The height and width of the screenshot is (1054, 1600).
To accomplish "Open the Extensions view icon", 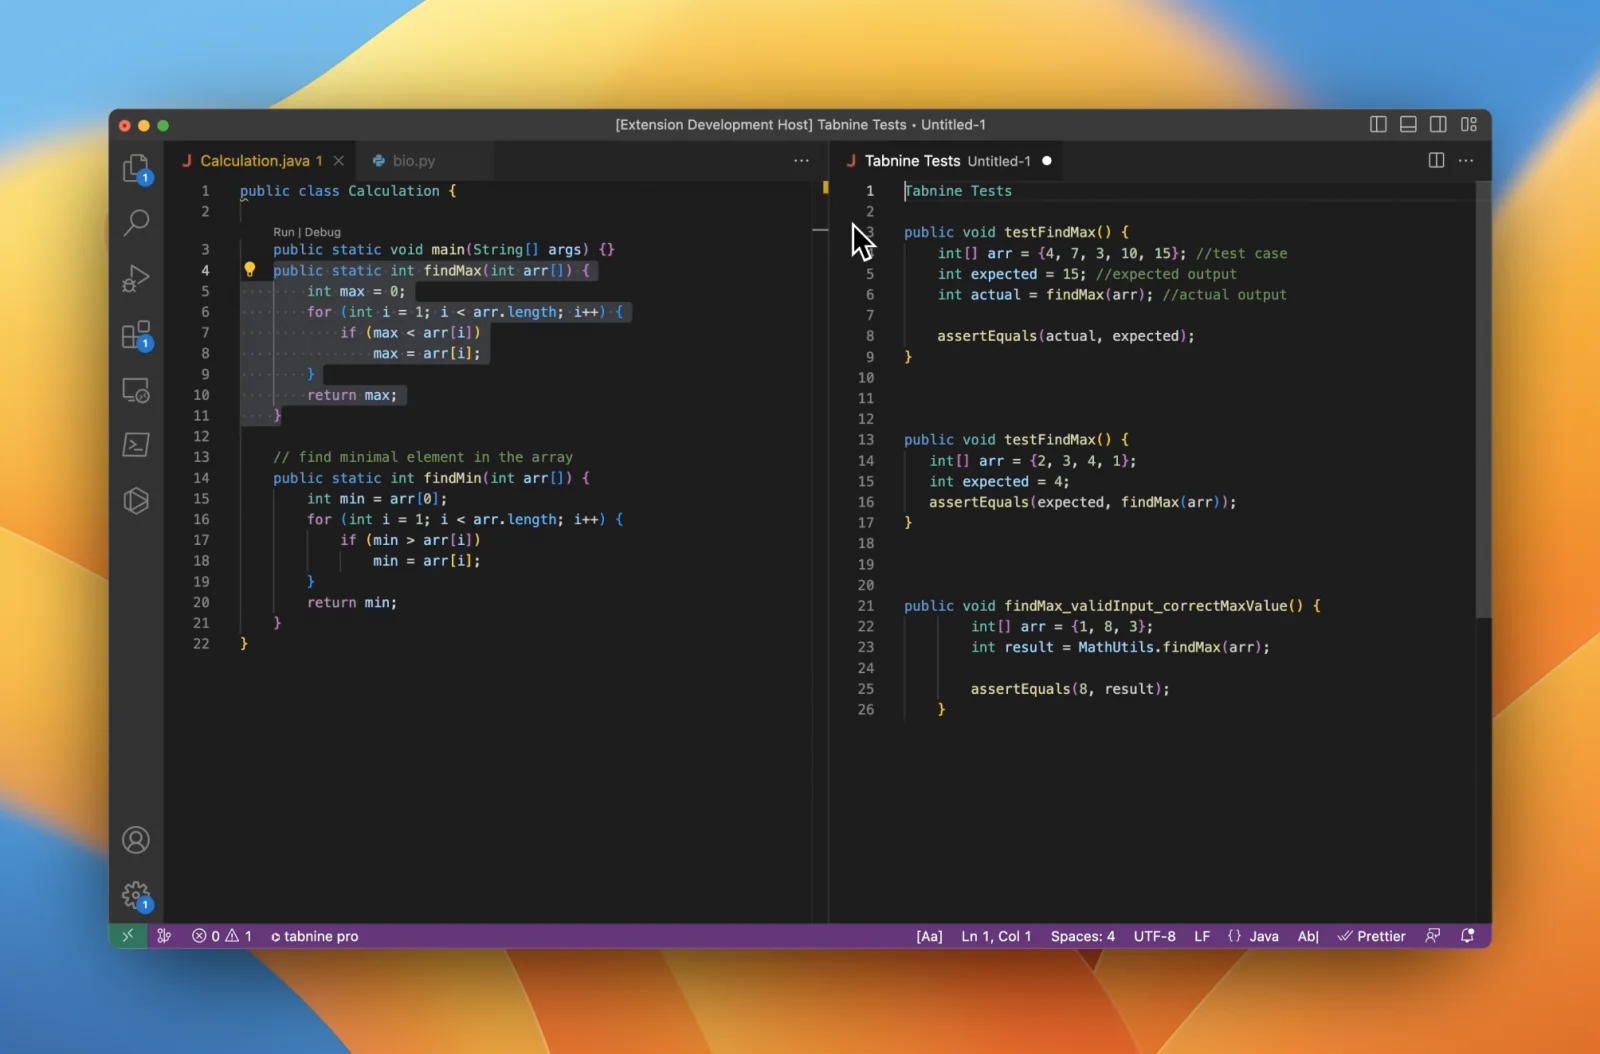I will (x=136, y=334).
